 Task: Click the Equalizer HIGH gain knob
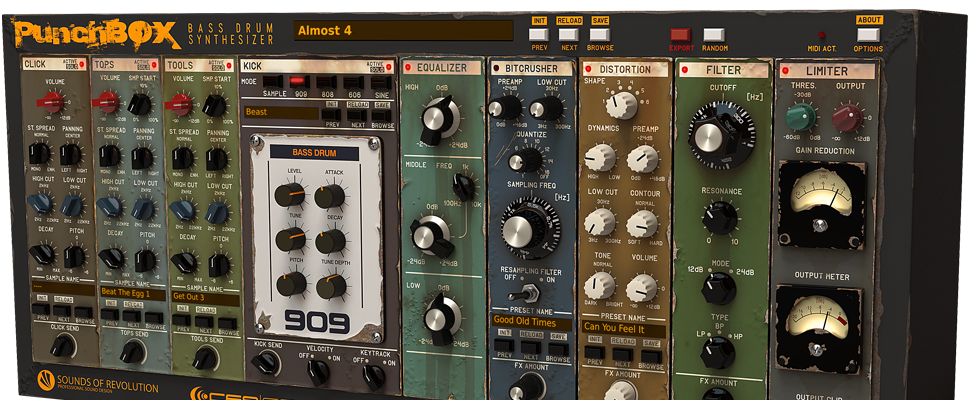(x=440, y=118)
